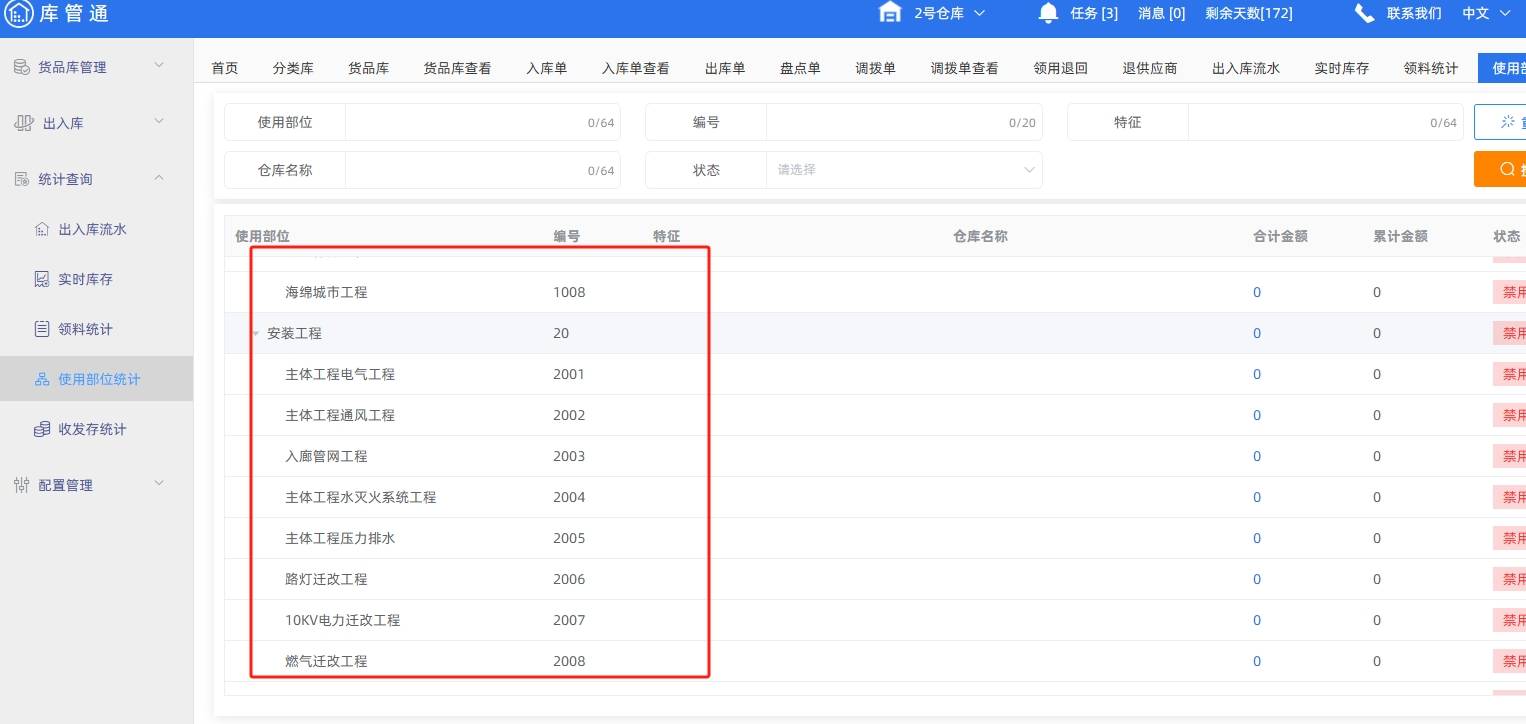Select the 路灯迁改工程 row
Screen dimensions: 1526x724
tap(326, 579)
